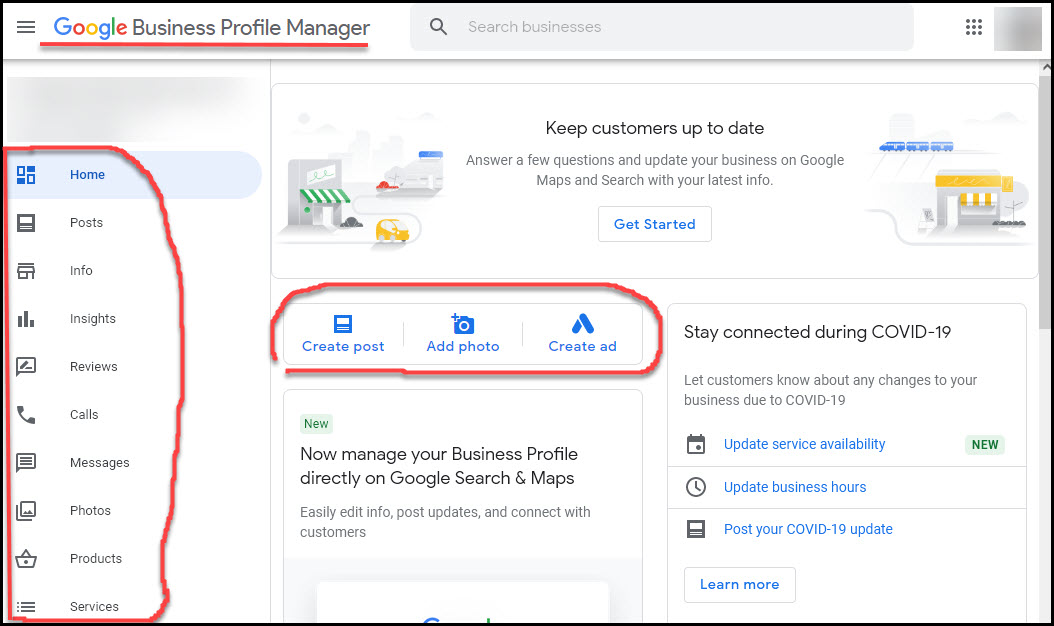
Task: Click the Create post icon
Action: tap(343, 324)
